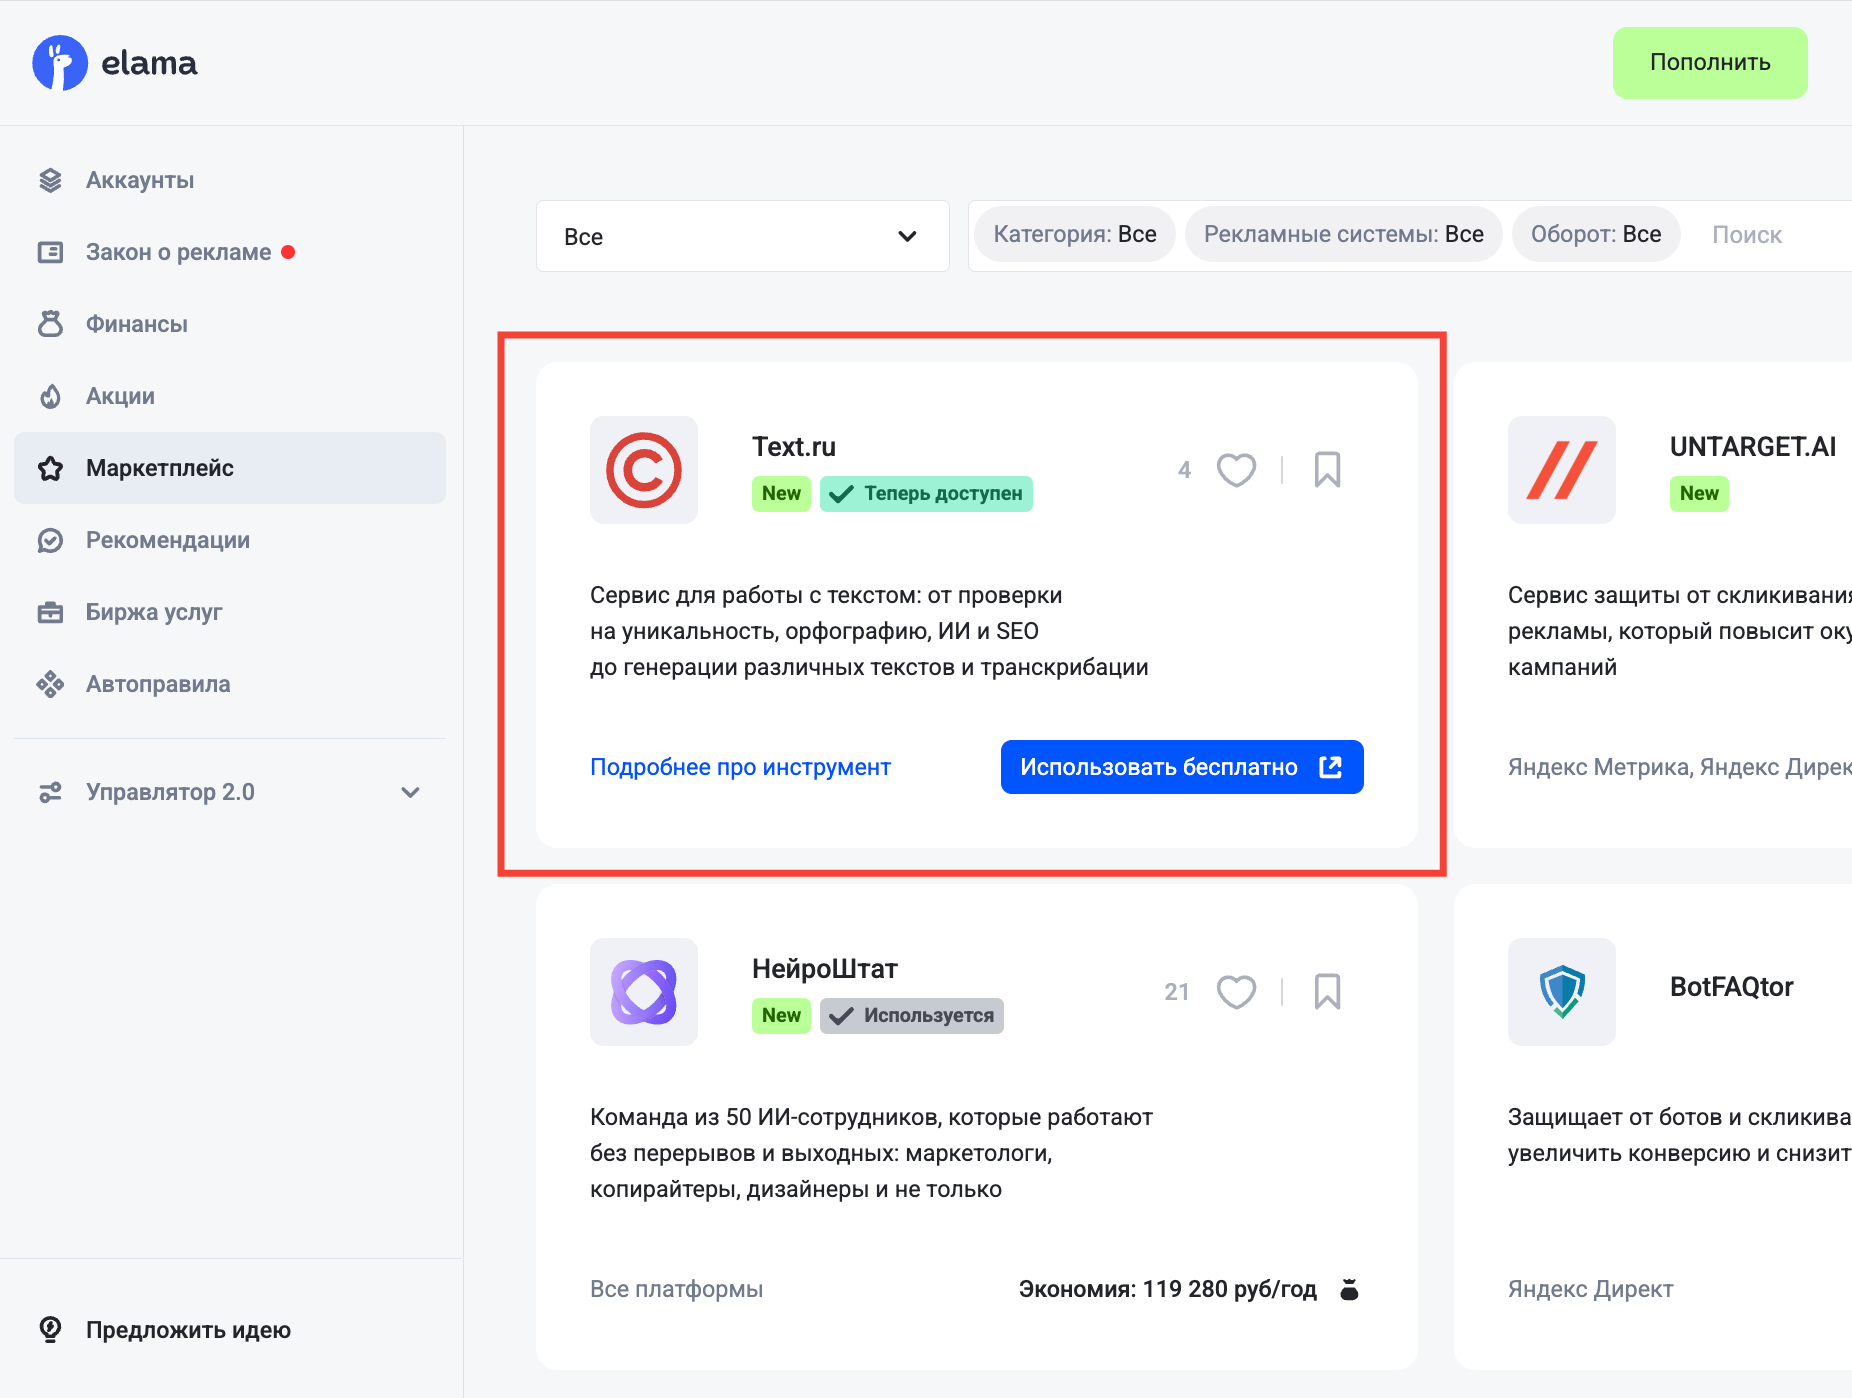Click the elama llama logo
This screenshot has width=1852, height=1398.
point(60,63)
